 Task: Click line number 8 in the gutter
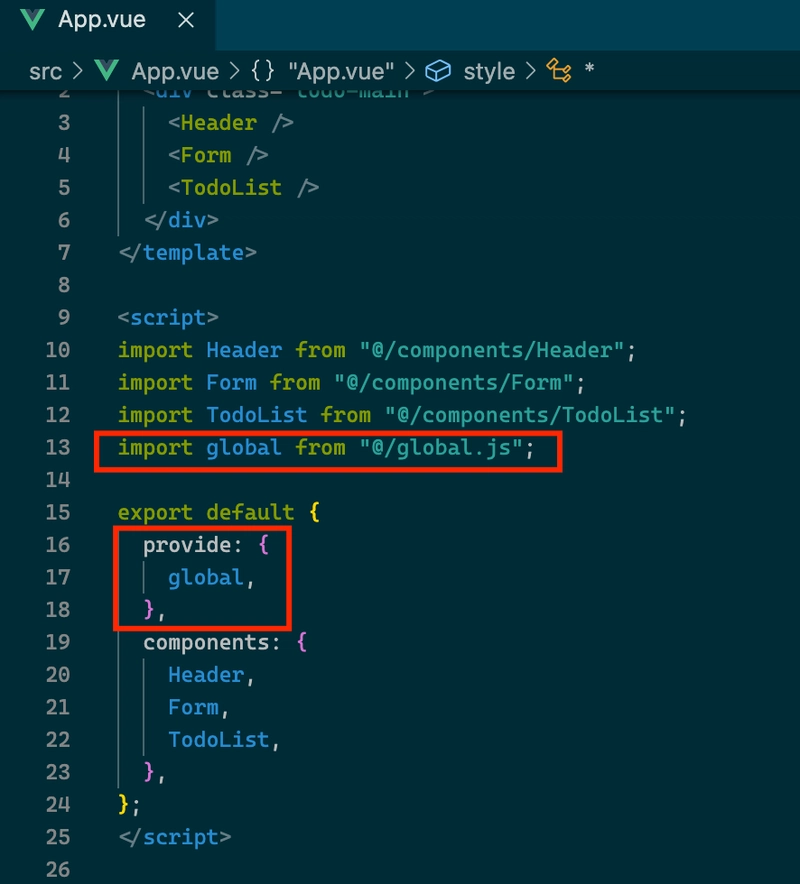coord(64,285)
